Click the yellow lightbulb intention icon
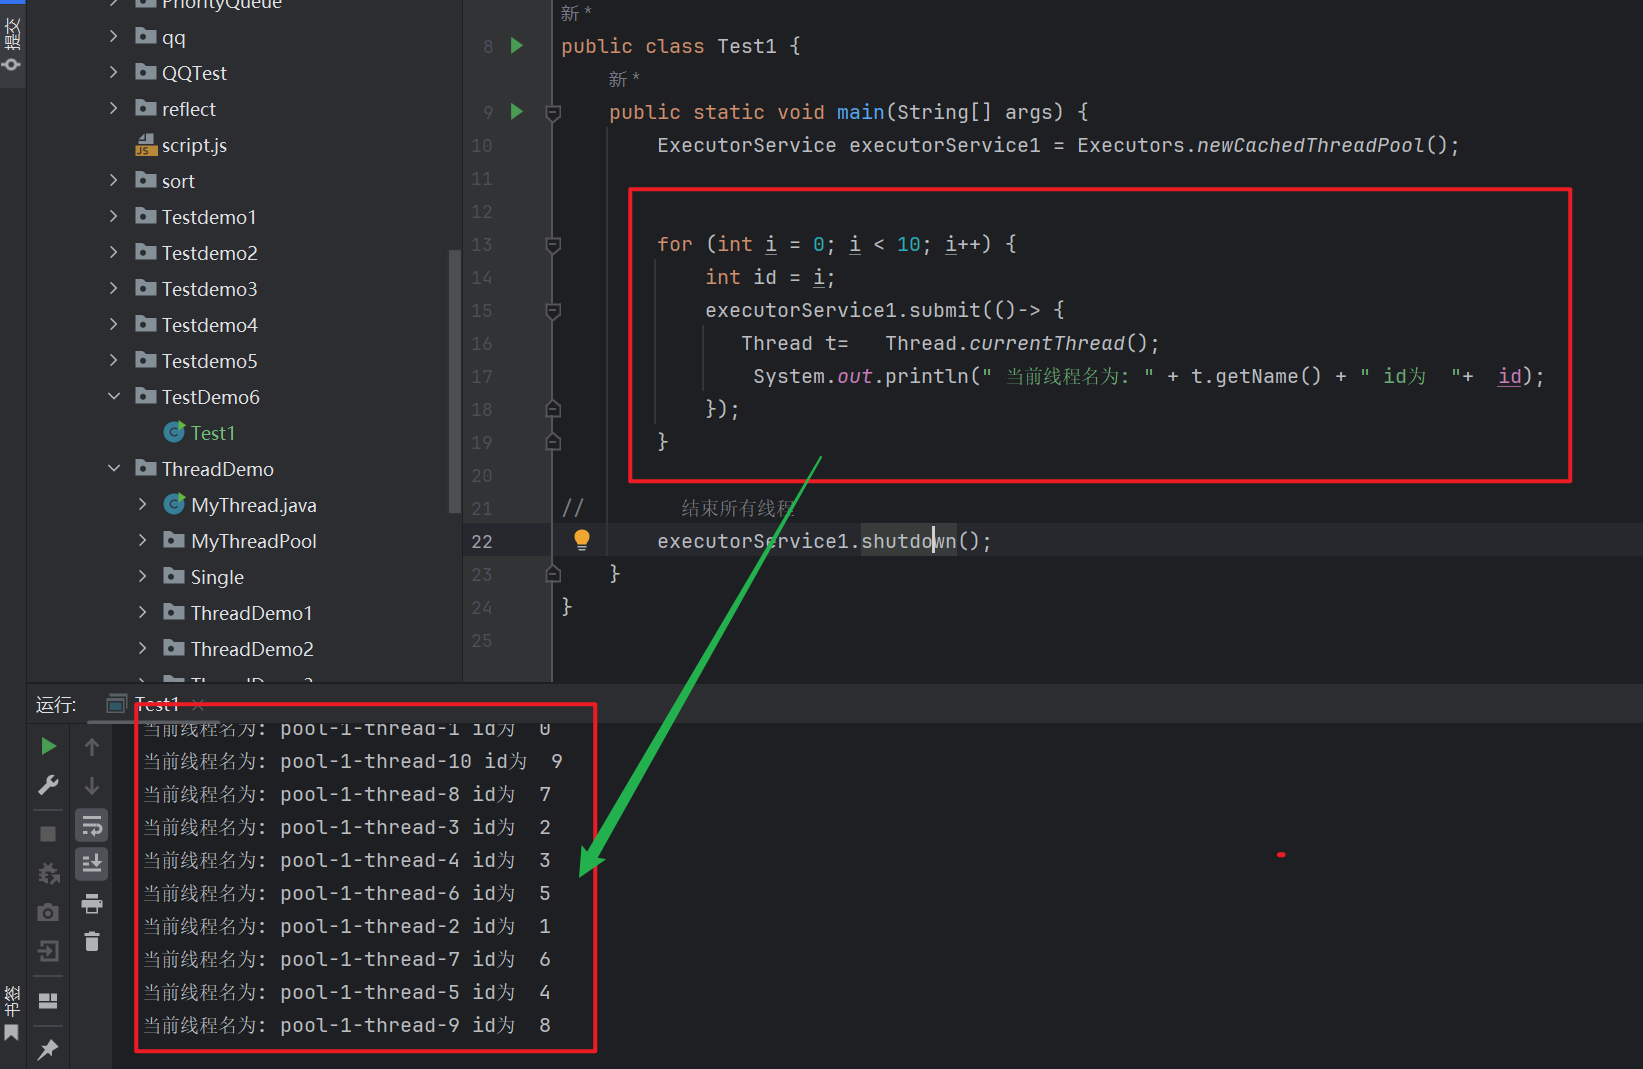1643x1069 pixels. (x=582, y=540)
